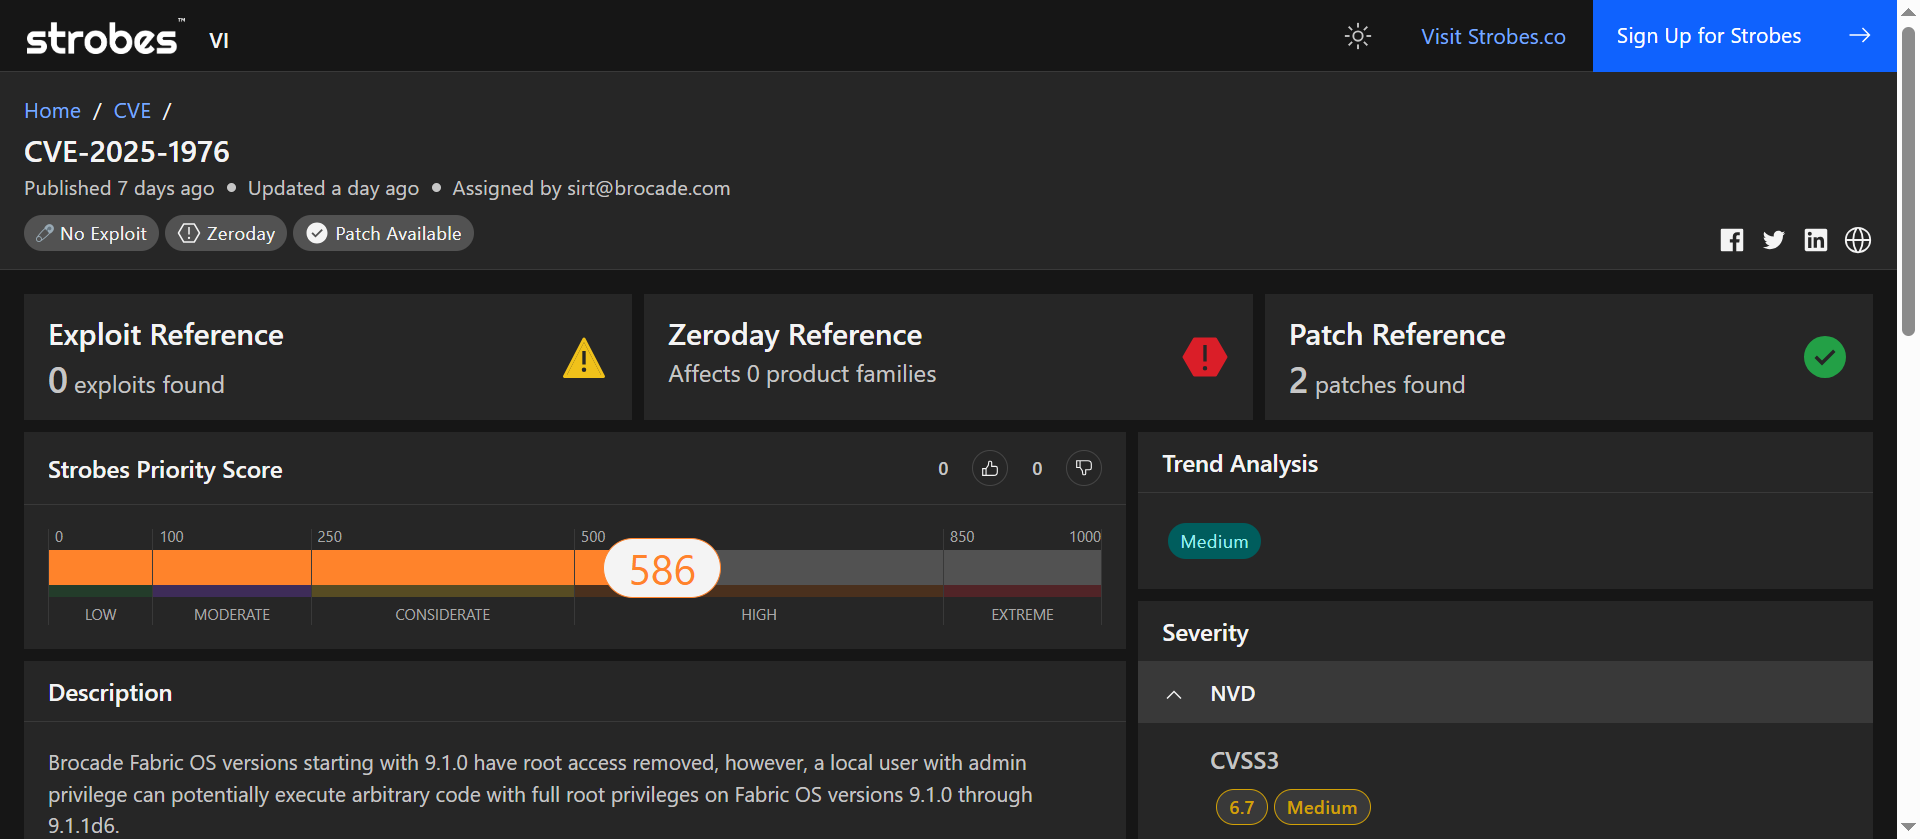Share on Twitter icon
Viewport: 1920px width, 839px height.
coord(1774,240)
